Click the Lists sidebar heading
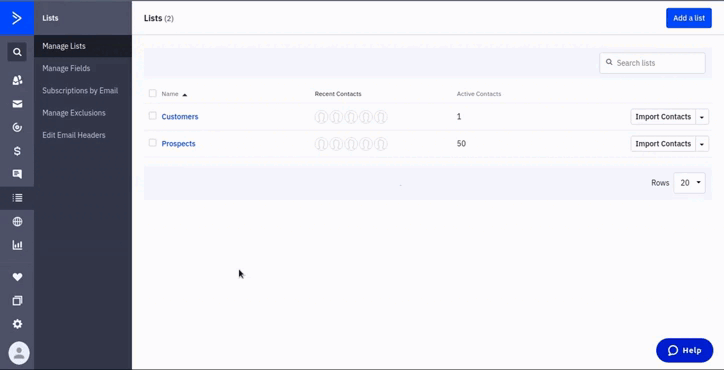This screenshot has height=370, width=724. click(50, 18)
